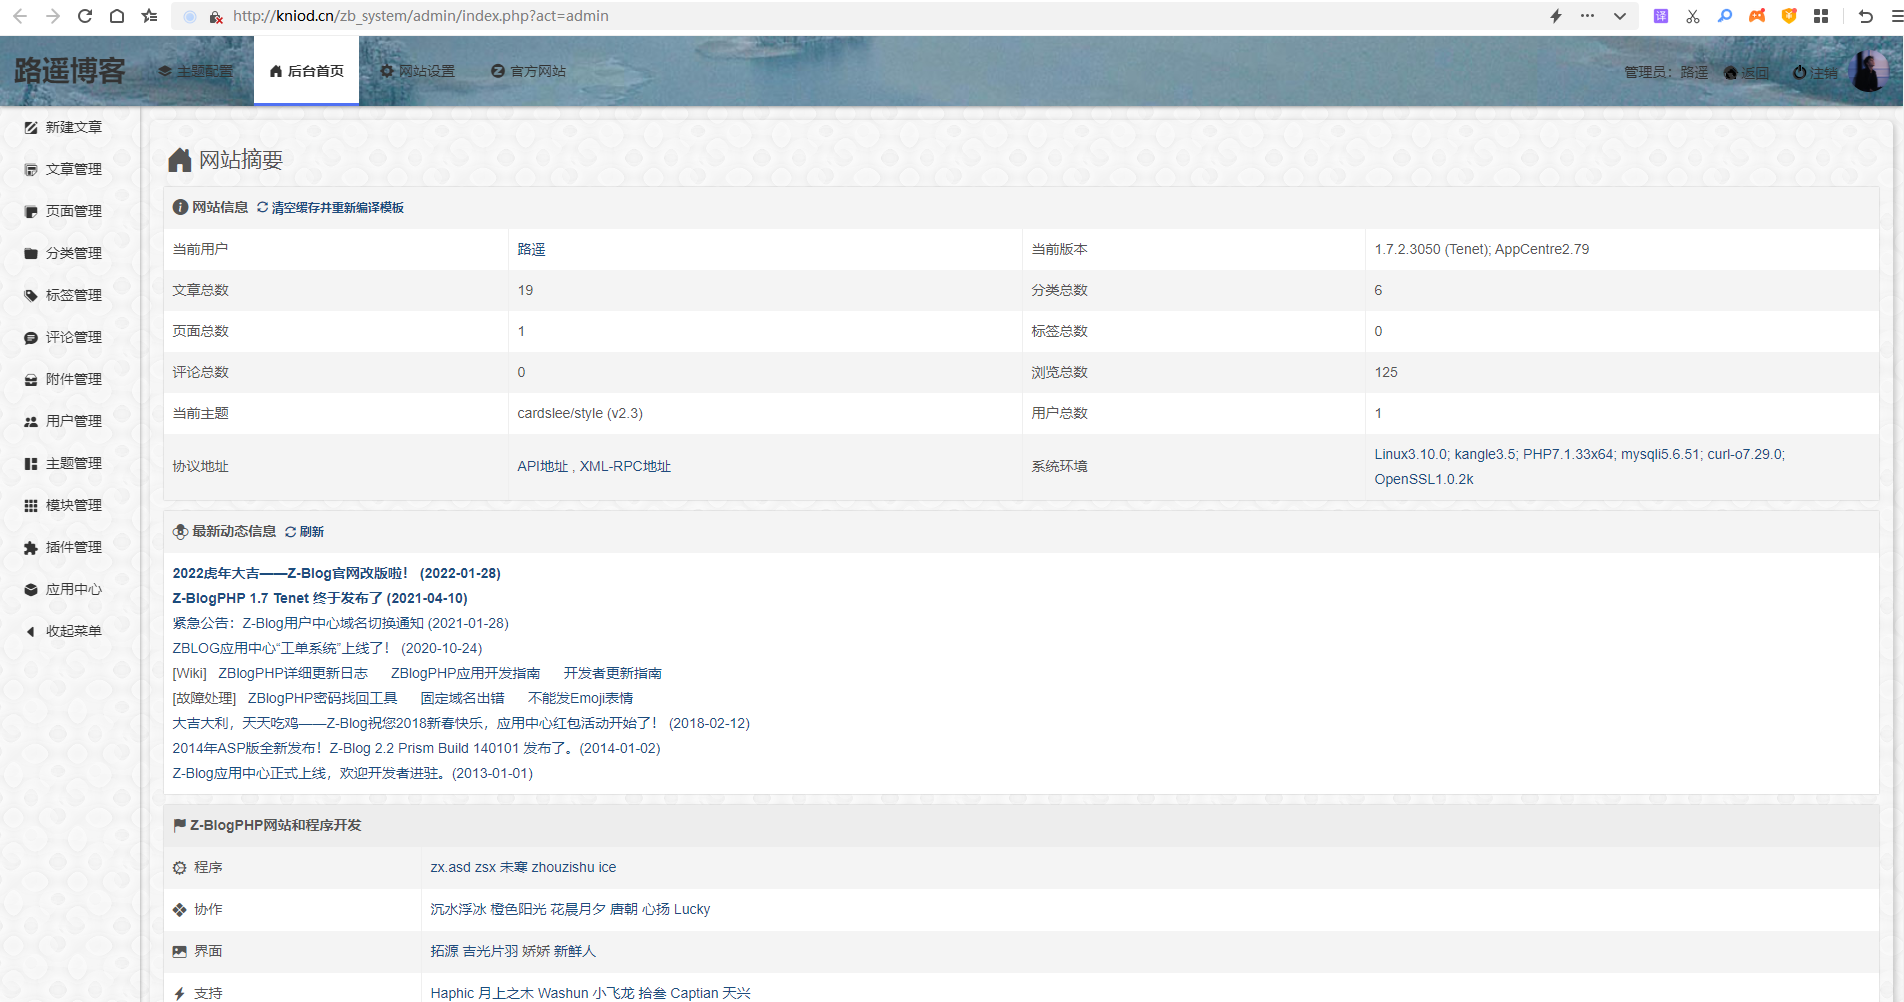Open the 官方网站 tab
This screenshot has width=1904, height=1002.
pyautogui.click(x=529, y=72)
